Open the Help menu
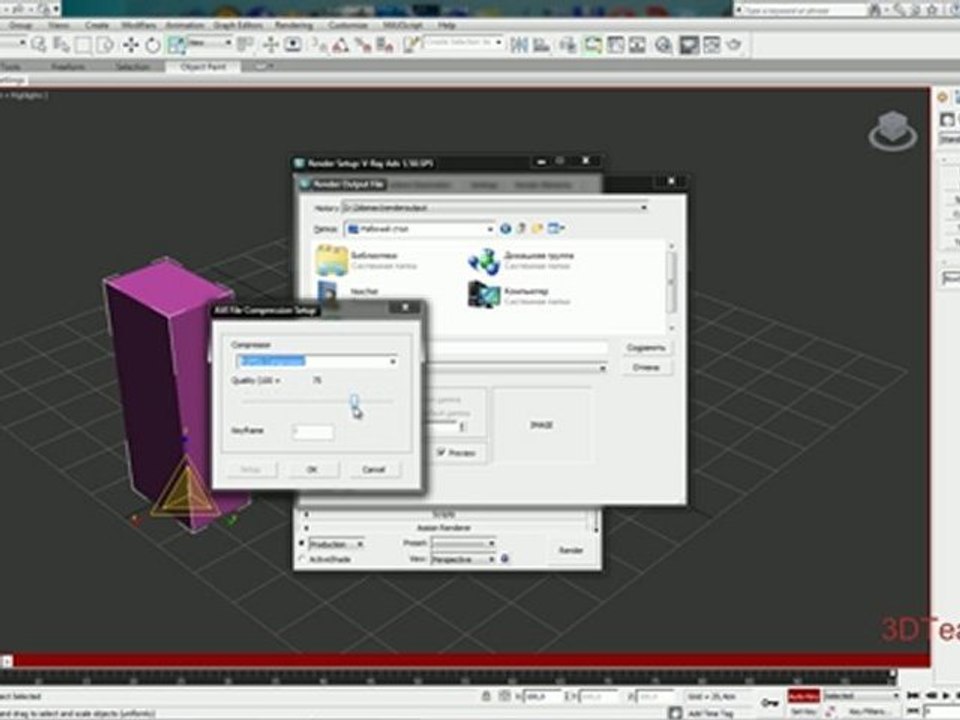 446,25
